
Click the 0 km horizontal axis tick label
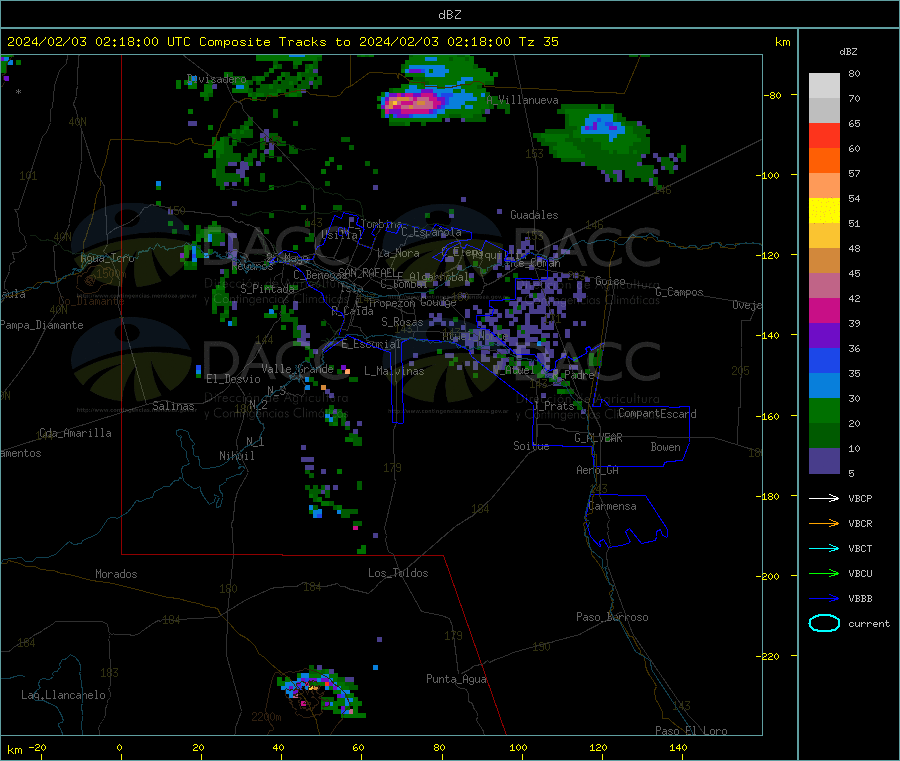(119, 747)
